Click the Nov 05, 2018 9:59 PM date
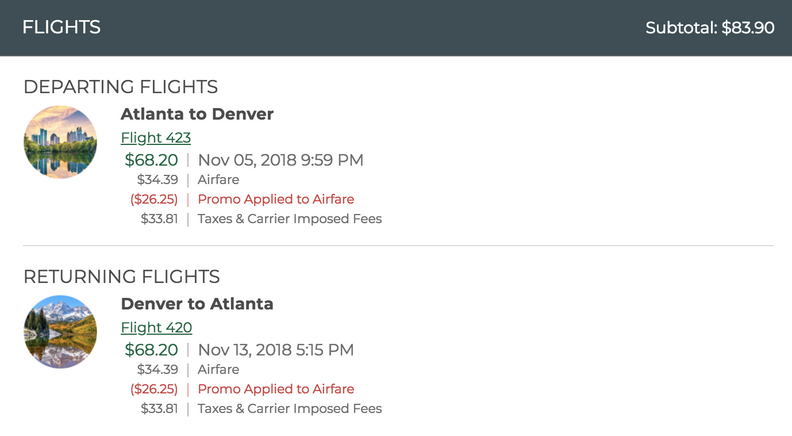 point(280,160)
